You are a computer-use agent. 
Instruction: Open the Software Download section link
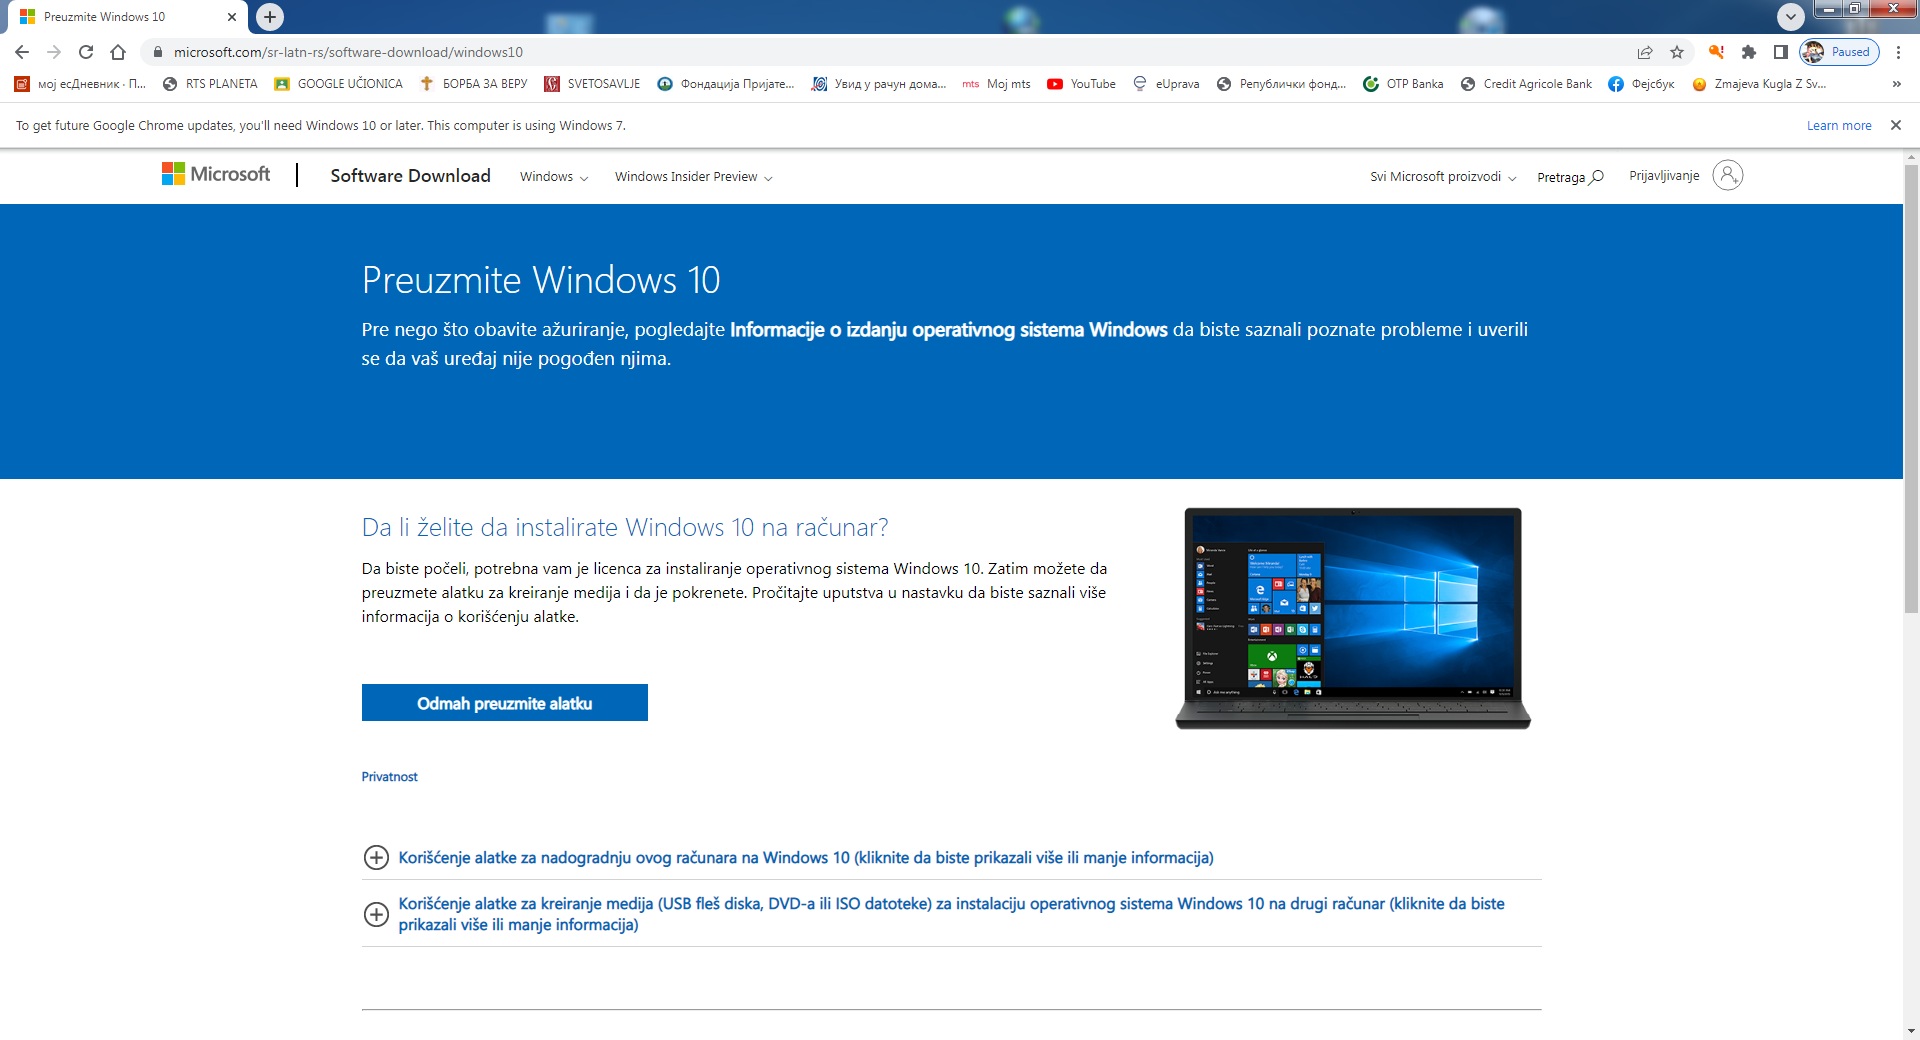pyautogui.click(x=410, y=176)
